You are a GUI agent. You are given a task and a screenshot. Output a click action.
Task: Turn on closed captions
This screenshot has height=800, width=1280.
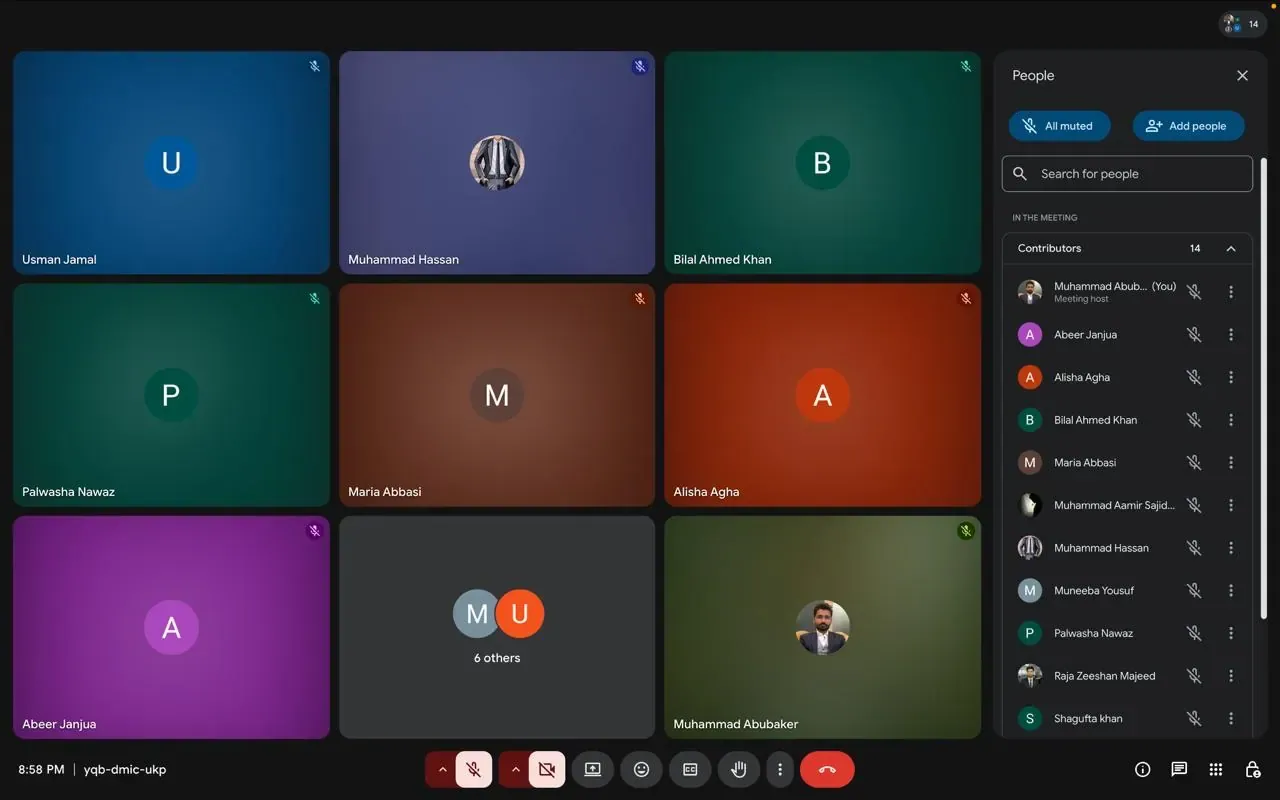pyautogui.click(x=690, y=769)
